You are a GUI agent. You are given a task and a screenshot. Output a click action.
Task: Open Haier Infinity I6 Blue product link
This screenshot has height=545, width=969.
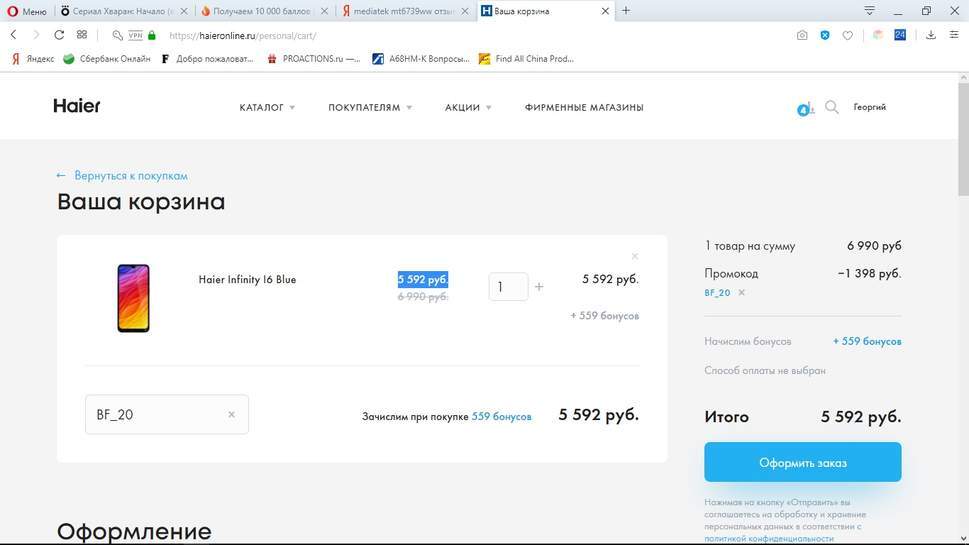(x=247, y=279)
